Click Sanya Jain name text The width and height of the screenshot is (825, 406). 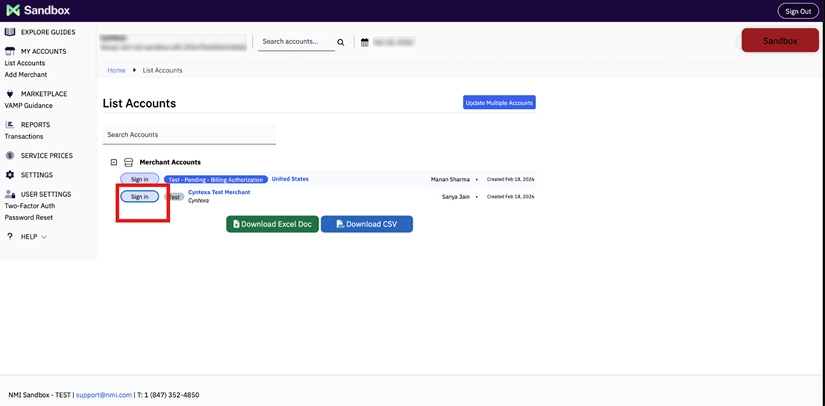coord(456,197)
